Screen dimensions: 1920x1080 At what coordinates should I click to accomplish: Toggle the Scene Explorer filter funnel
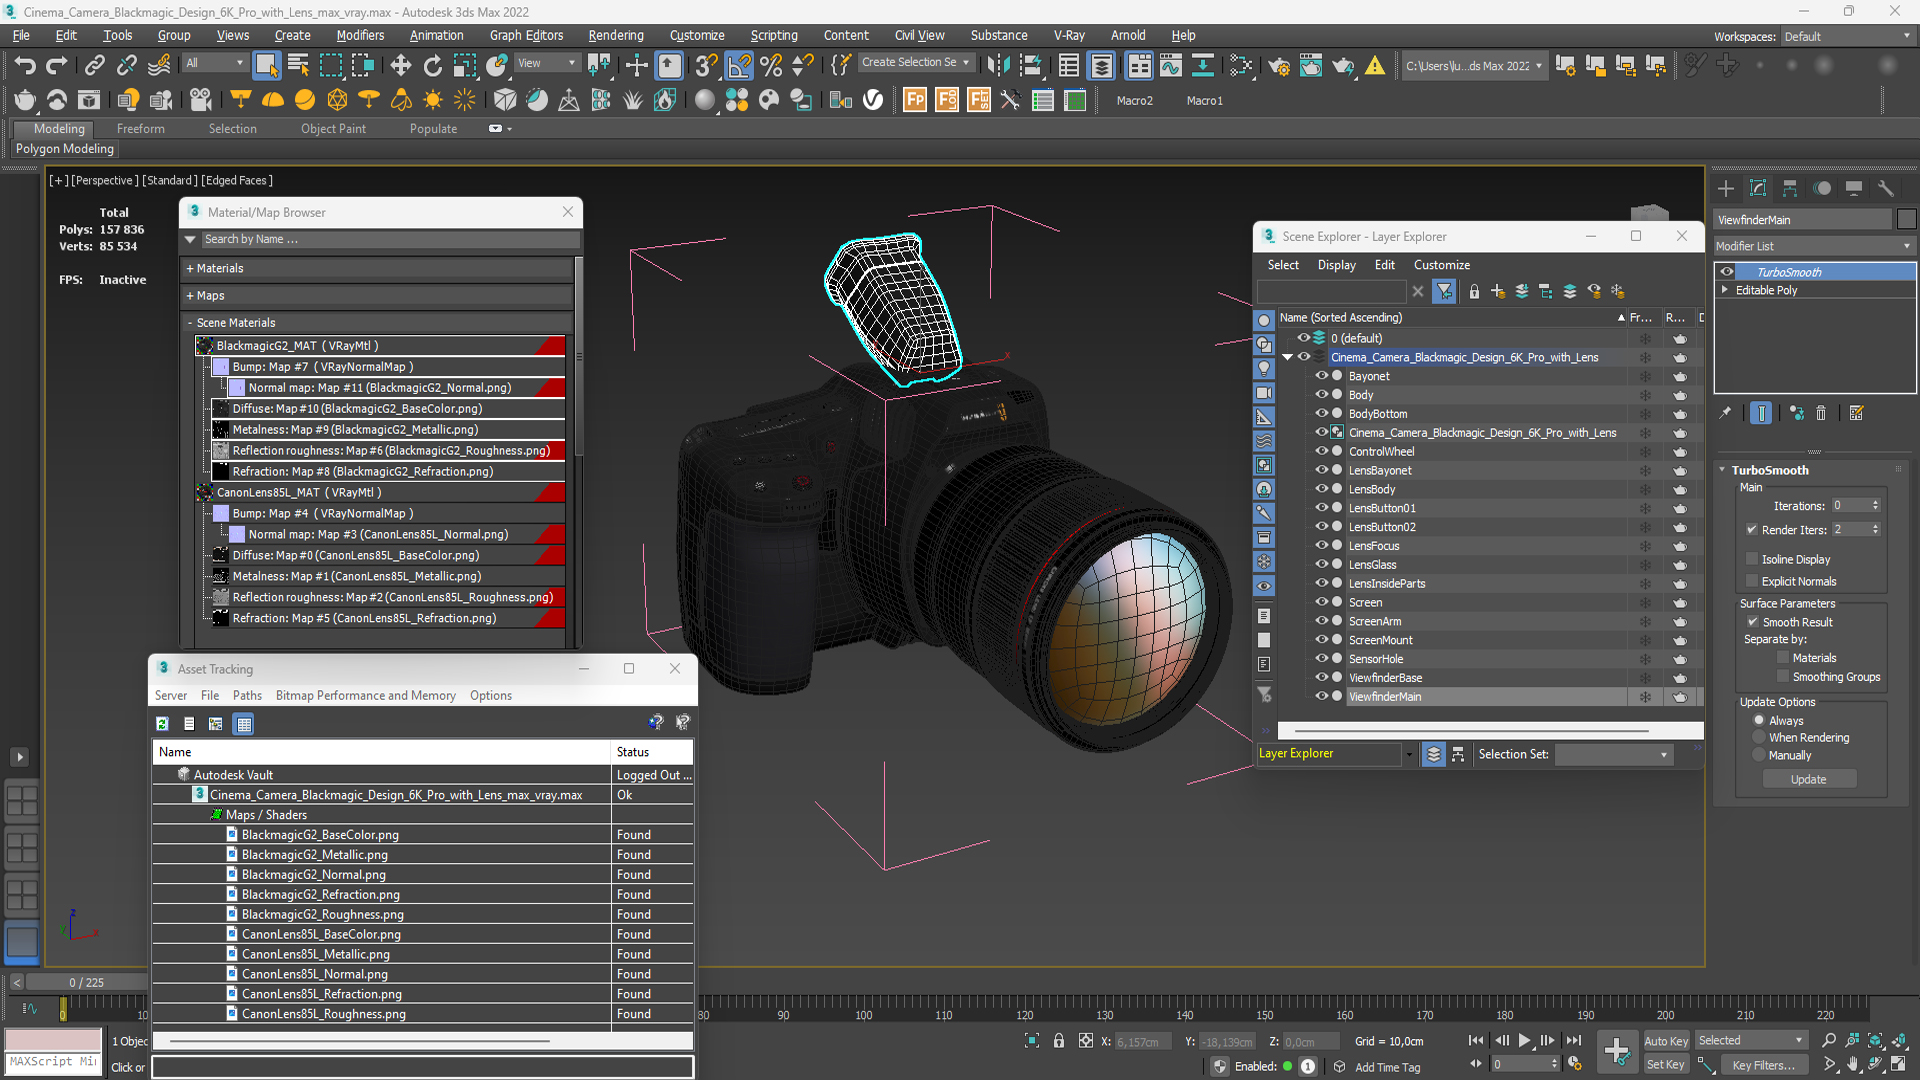click(1444, 291)
